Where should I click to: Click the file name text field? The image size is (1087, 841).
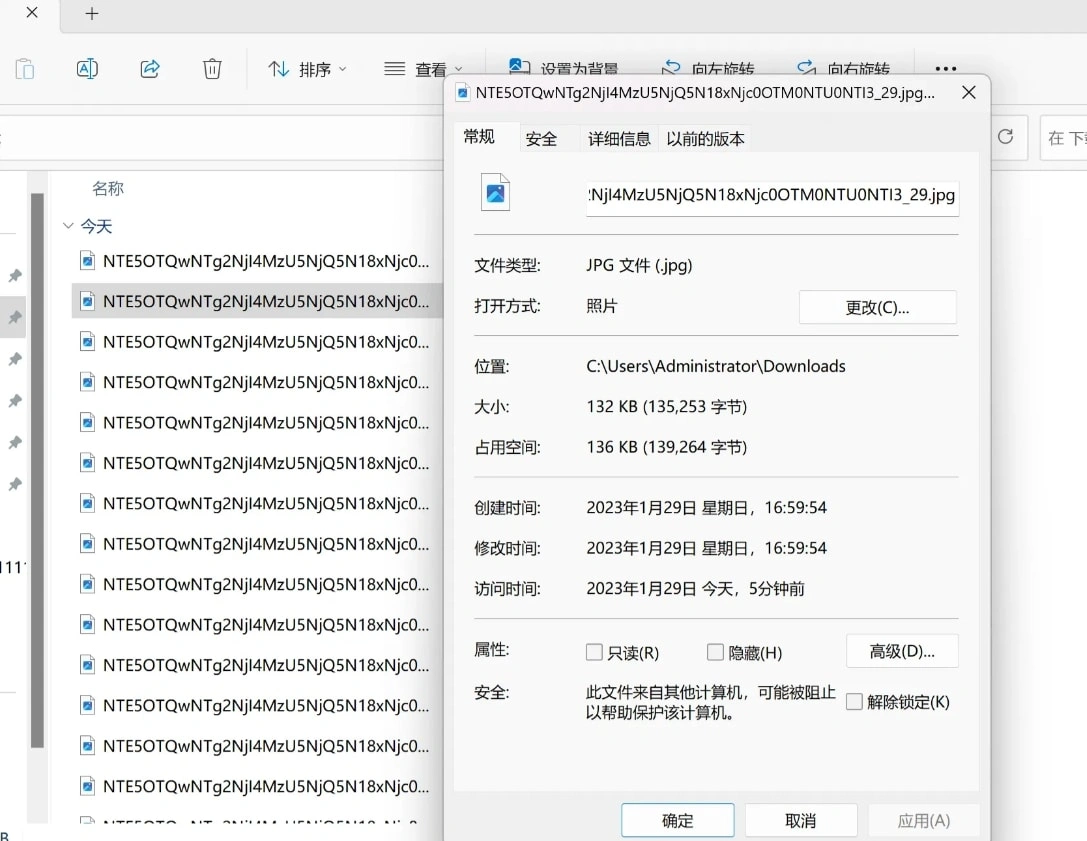click(x=772, y=195)
